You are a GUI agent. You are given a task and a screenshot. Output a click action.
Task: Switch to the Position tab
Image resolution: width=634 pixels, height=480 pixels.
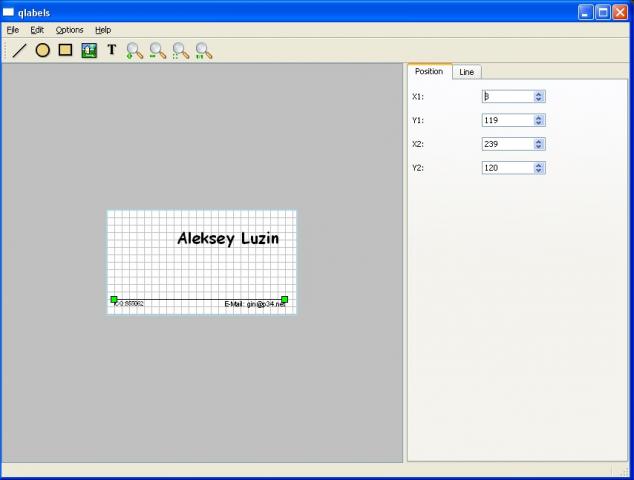click(429, 72)
